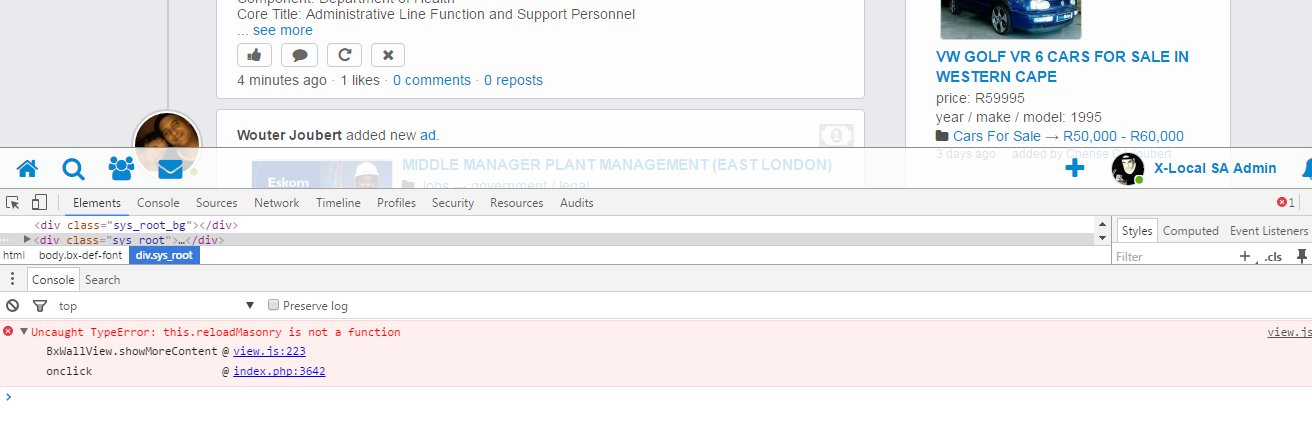Select body.bx-def-font in the breadcrumb

point(80,255)
